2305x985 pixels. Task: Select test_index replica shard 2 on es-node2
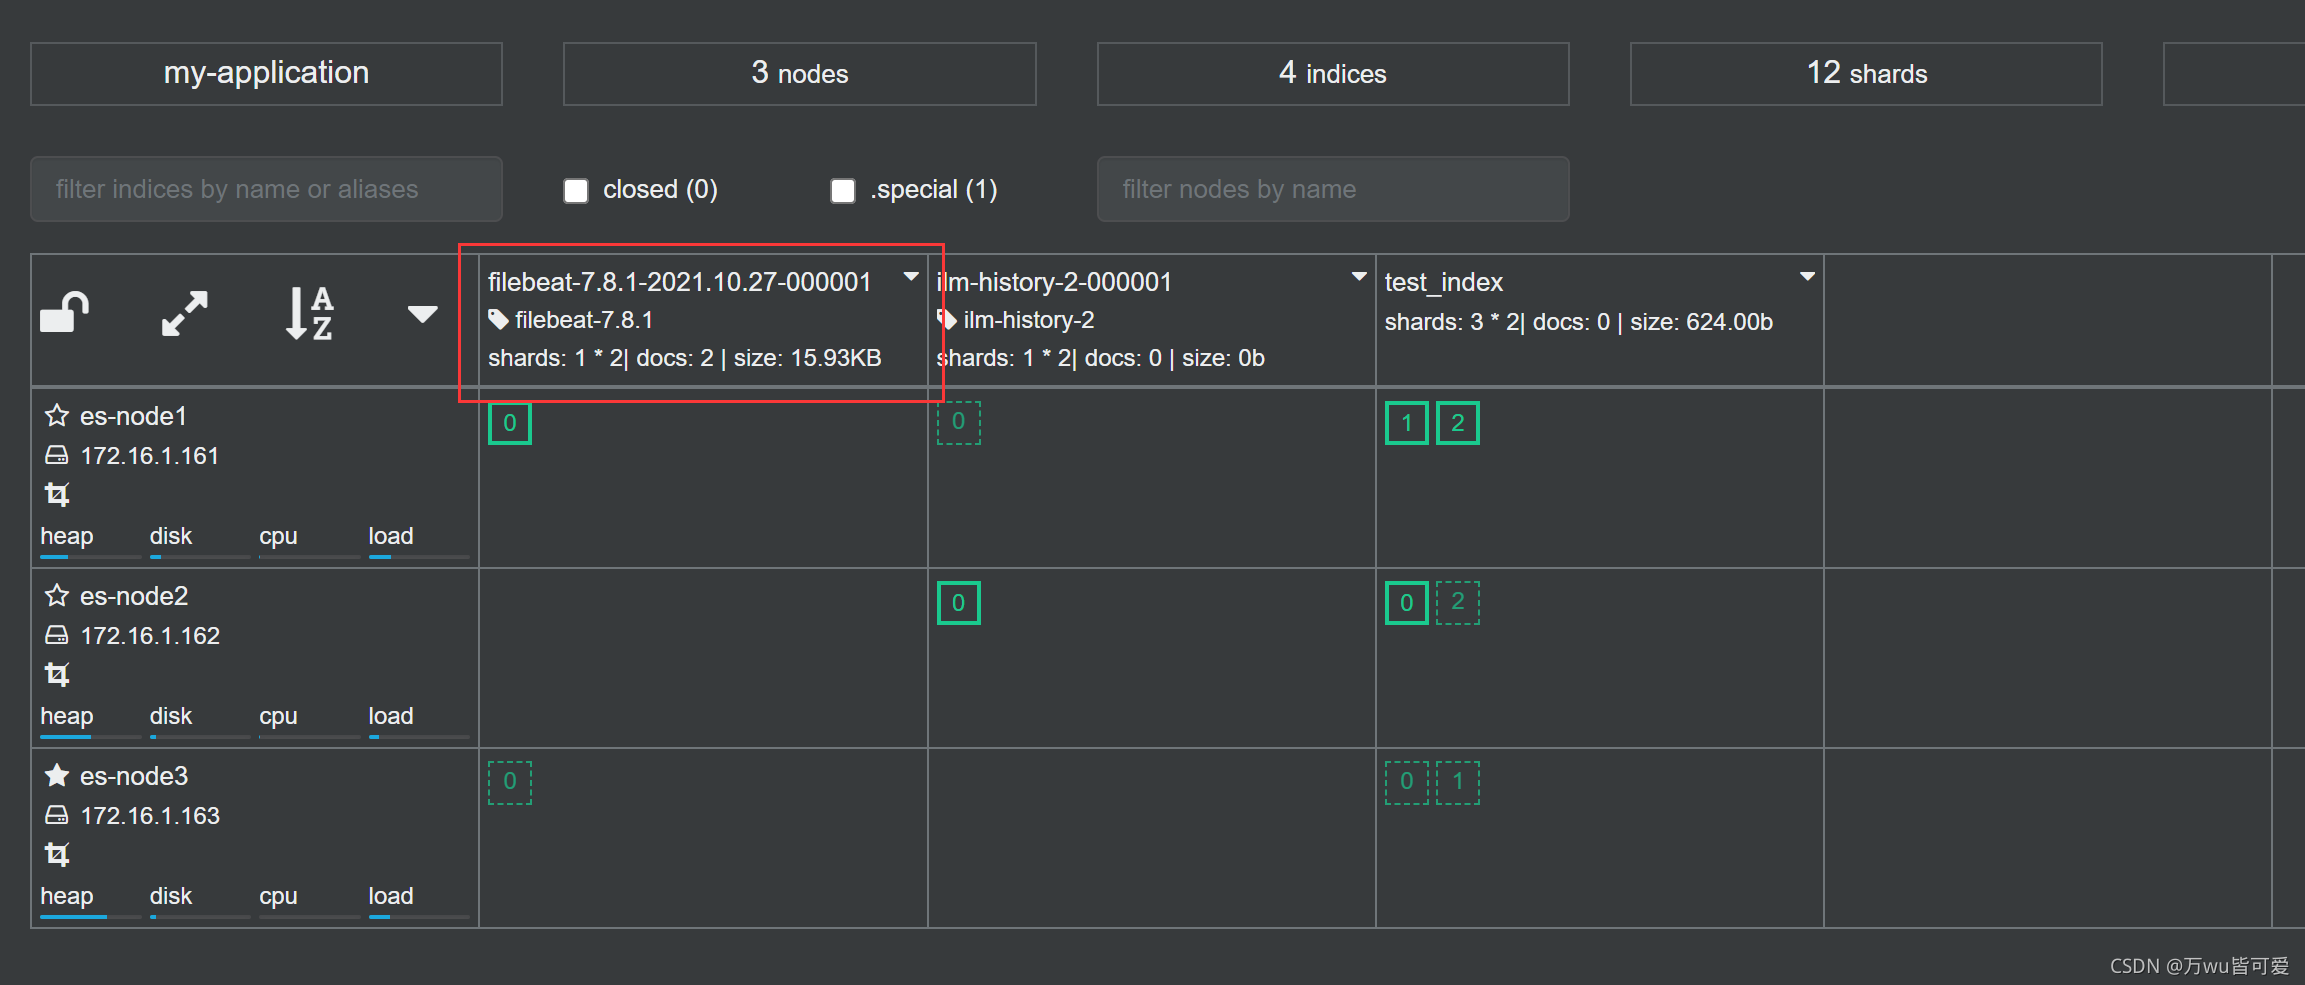1458,603
